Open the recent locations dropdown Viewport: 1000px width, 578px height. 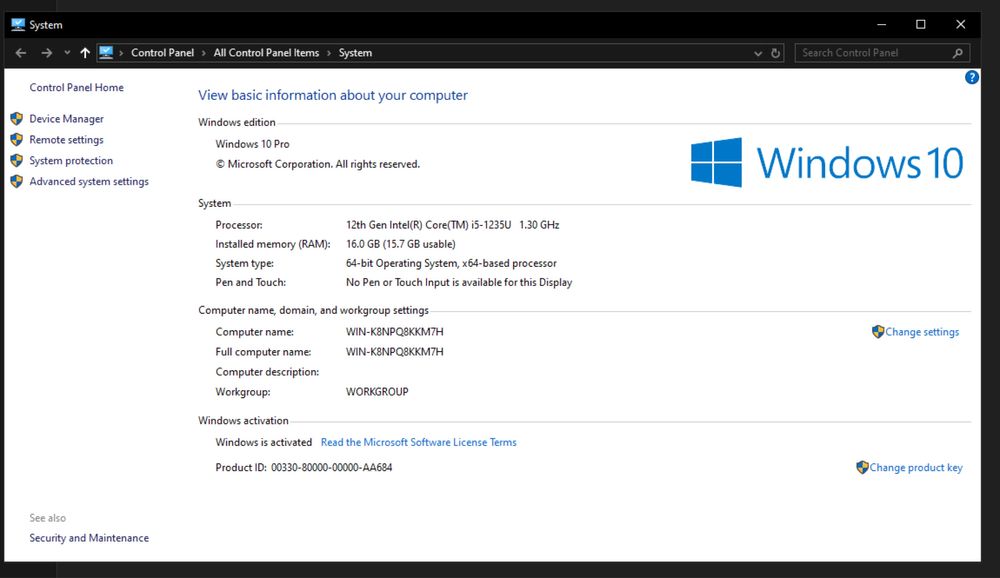[67, 53]
